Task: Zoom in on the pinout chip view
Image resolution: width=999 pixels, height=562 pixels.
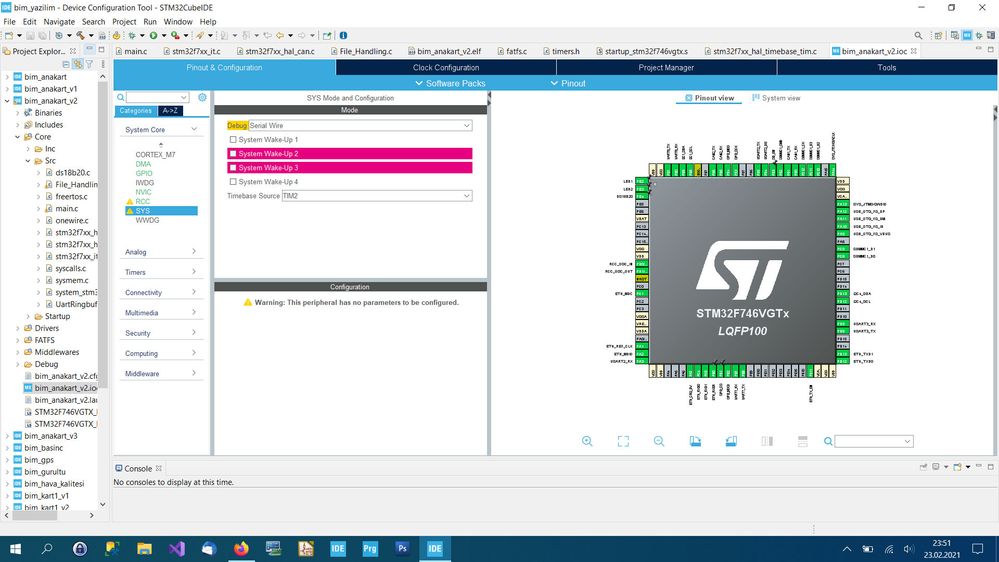Action: (x=587, y=441)
